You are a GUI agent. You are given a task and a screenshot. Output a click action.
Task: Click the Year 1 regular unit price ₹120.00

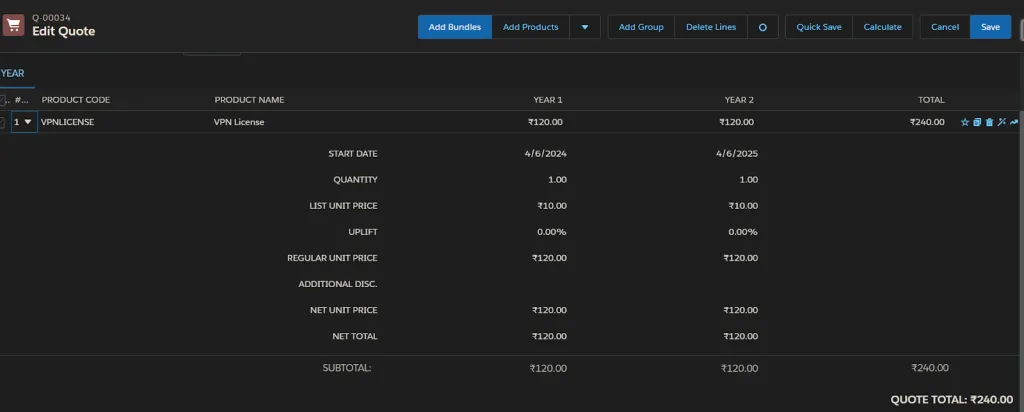click(x=549, y=258)
